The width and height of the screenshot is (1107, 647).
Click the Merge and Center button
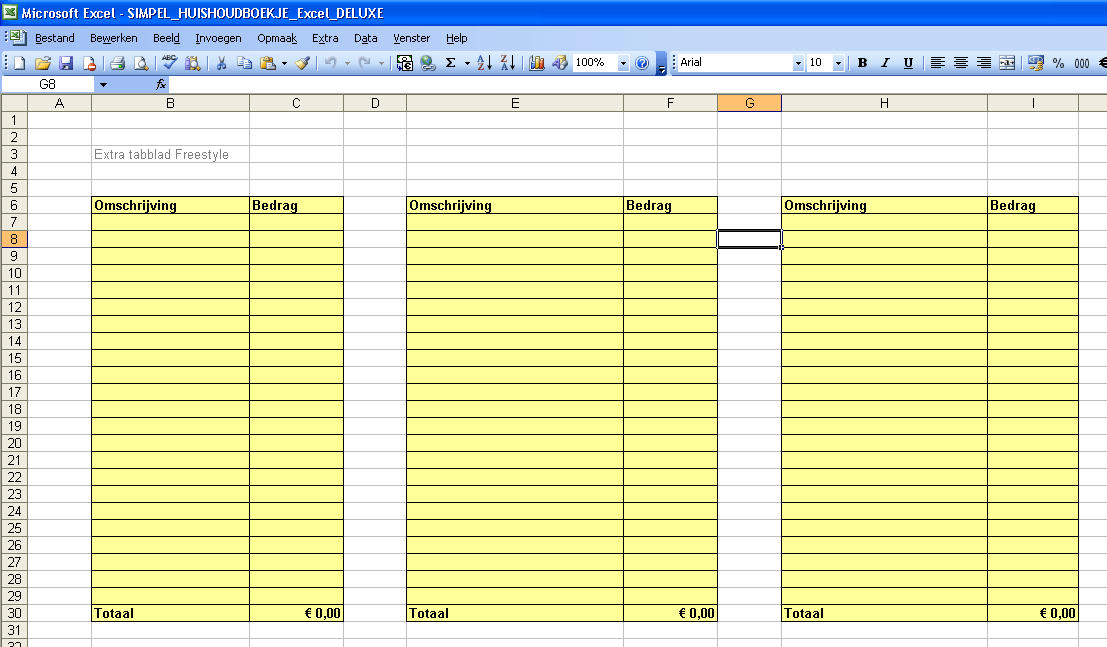[x=1007, y=63]
